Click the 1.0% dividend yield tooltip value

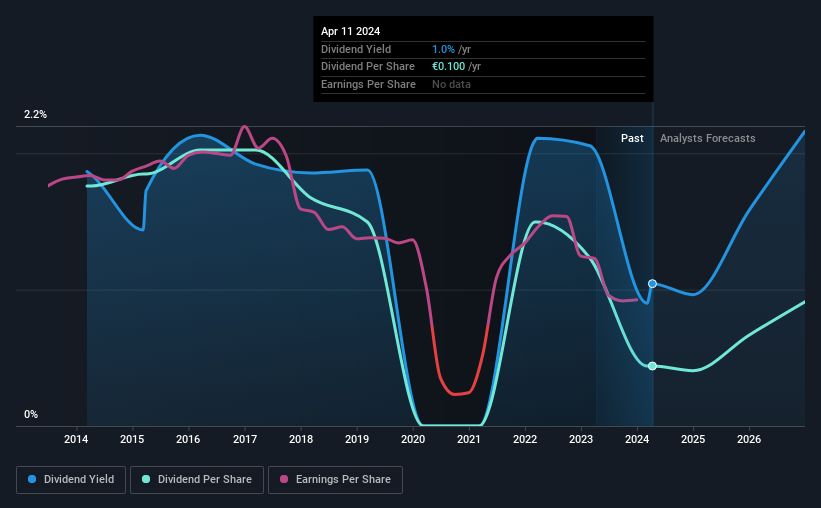click(443, 49)
